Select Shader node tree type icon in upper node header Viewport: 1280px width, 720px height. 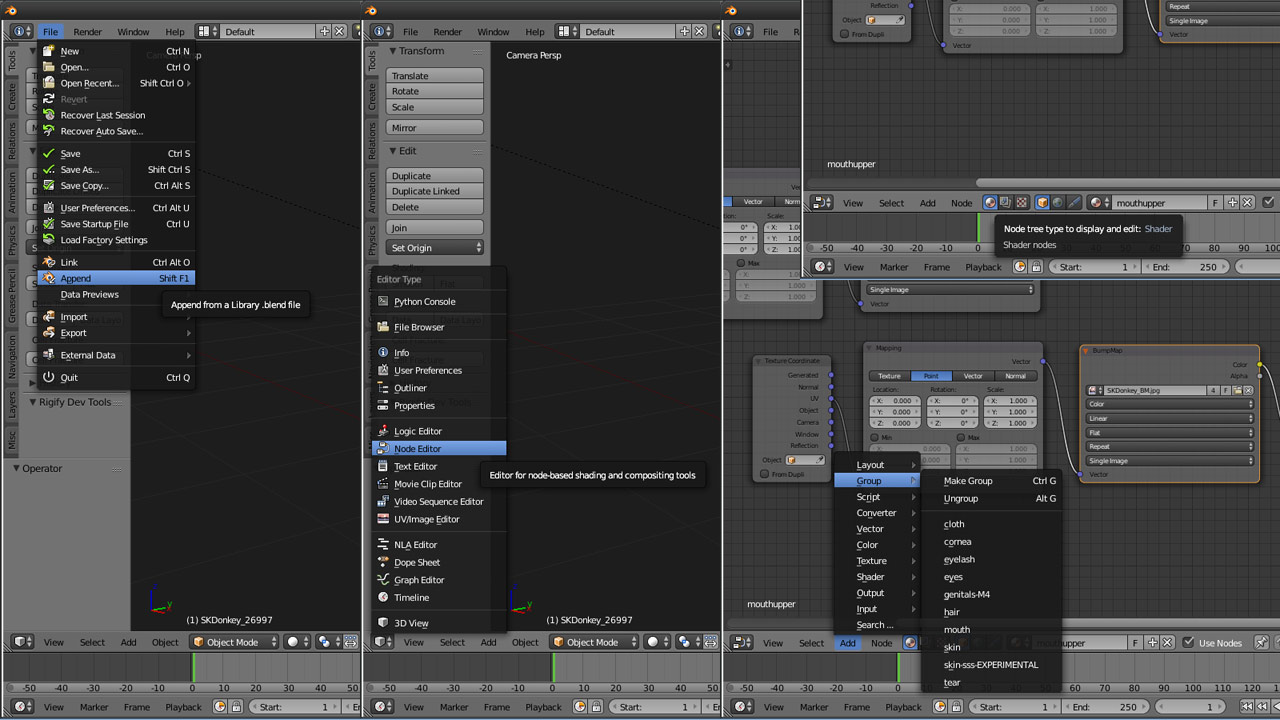coord(990,202)
